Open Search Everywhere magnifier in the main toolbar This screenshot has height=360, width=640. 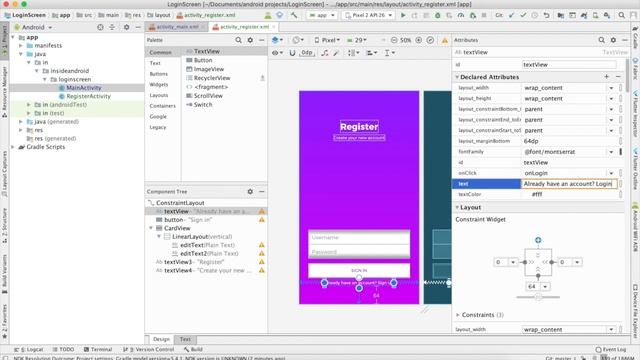621,15
